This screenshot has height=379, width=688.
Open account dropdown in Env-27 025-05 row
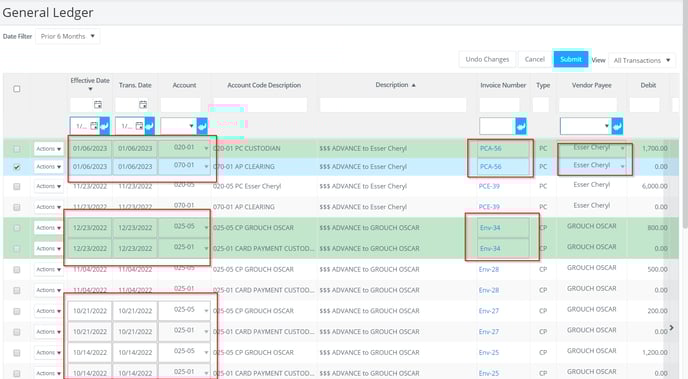point(206,311)
